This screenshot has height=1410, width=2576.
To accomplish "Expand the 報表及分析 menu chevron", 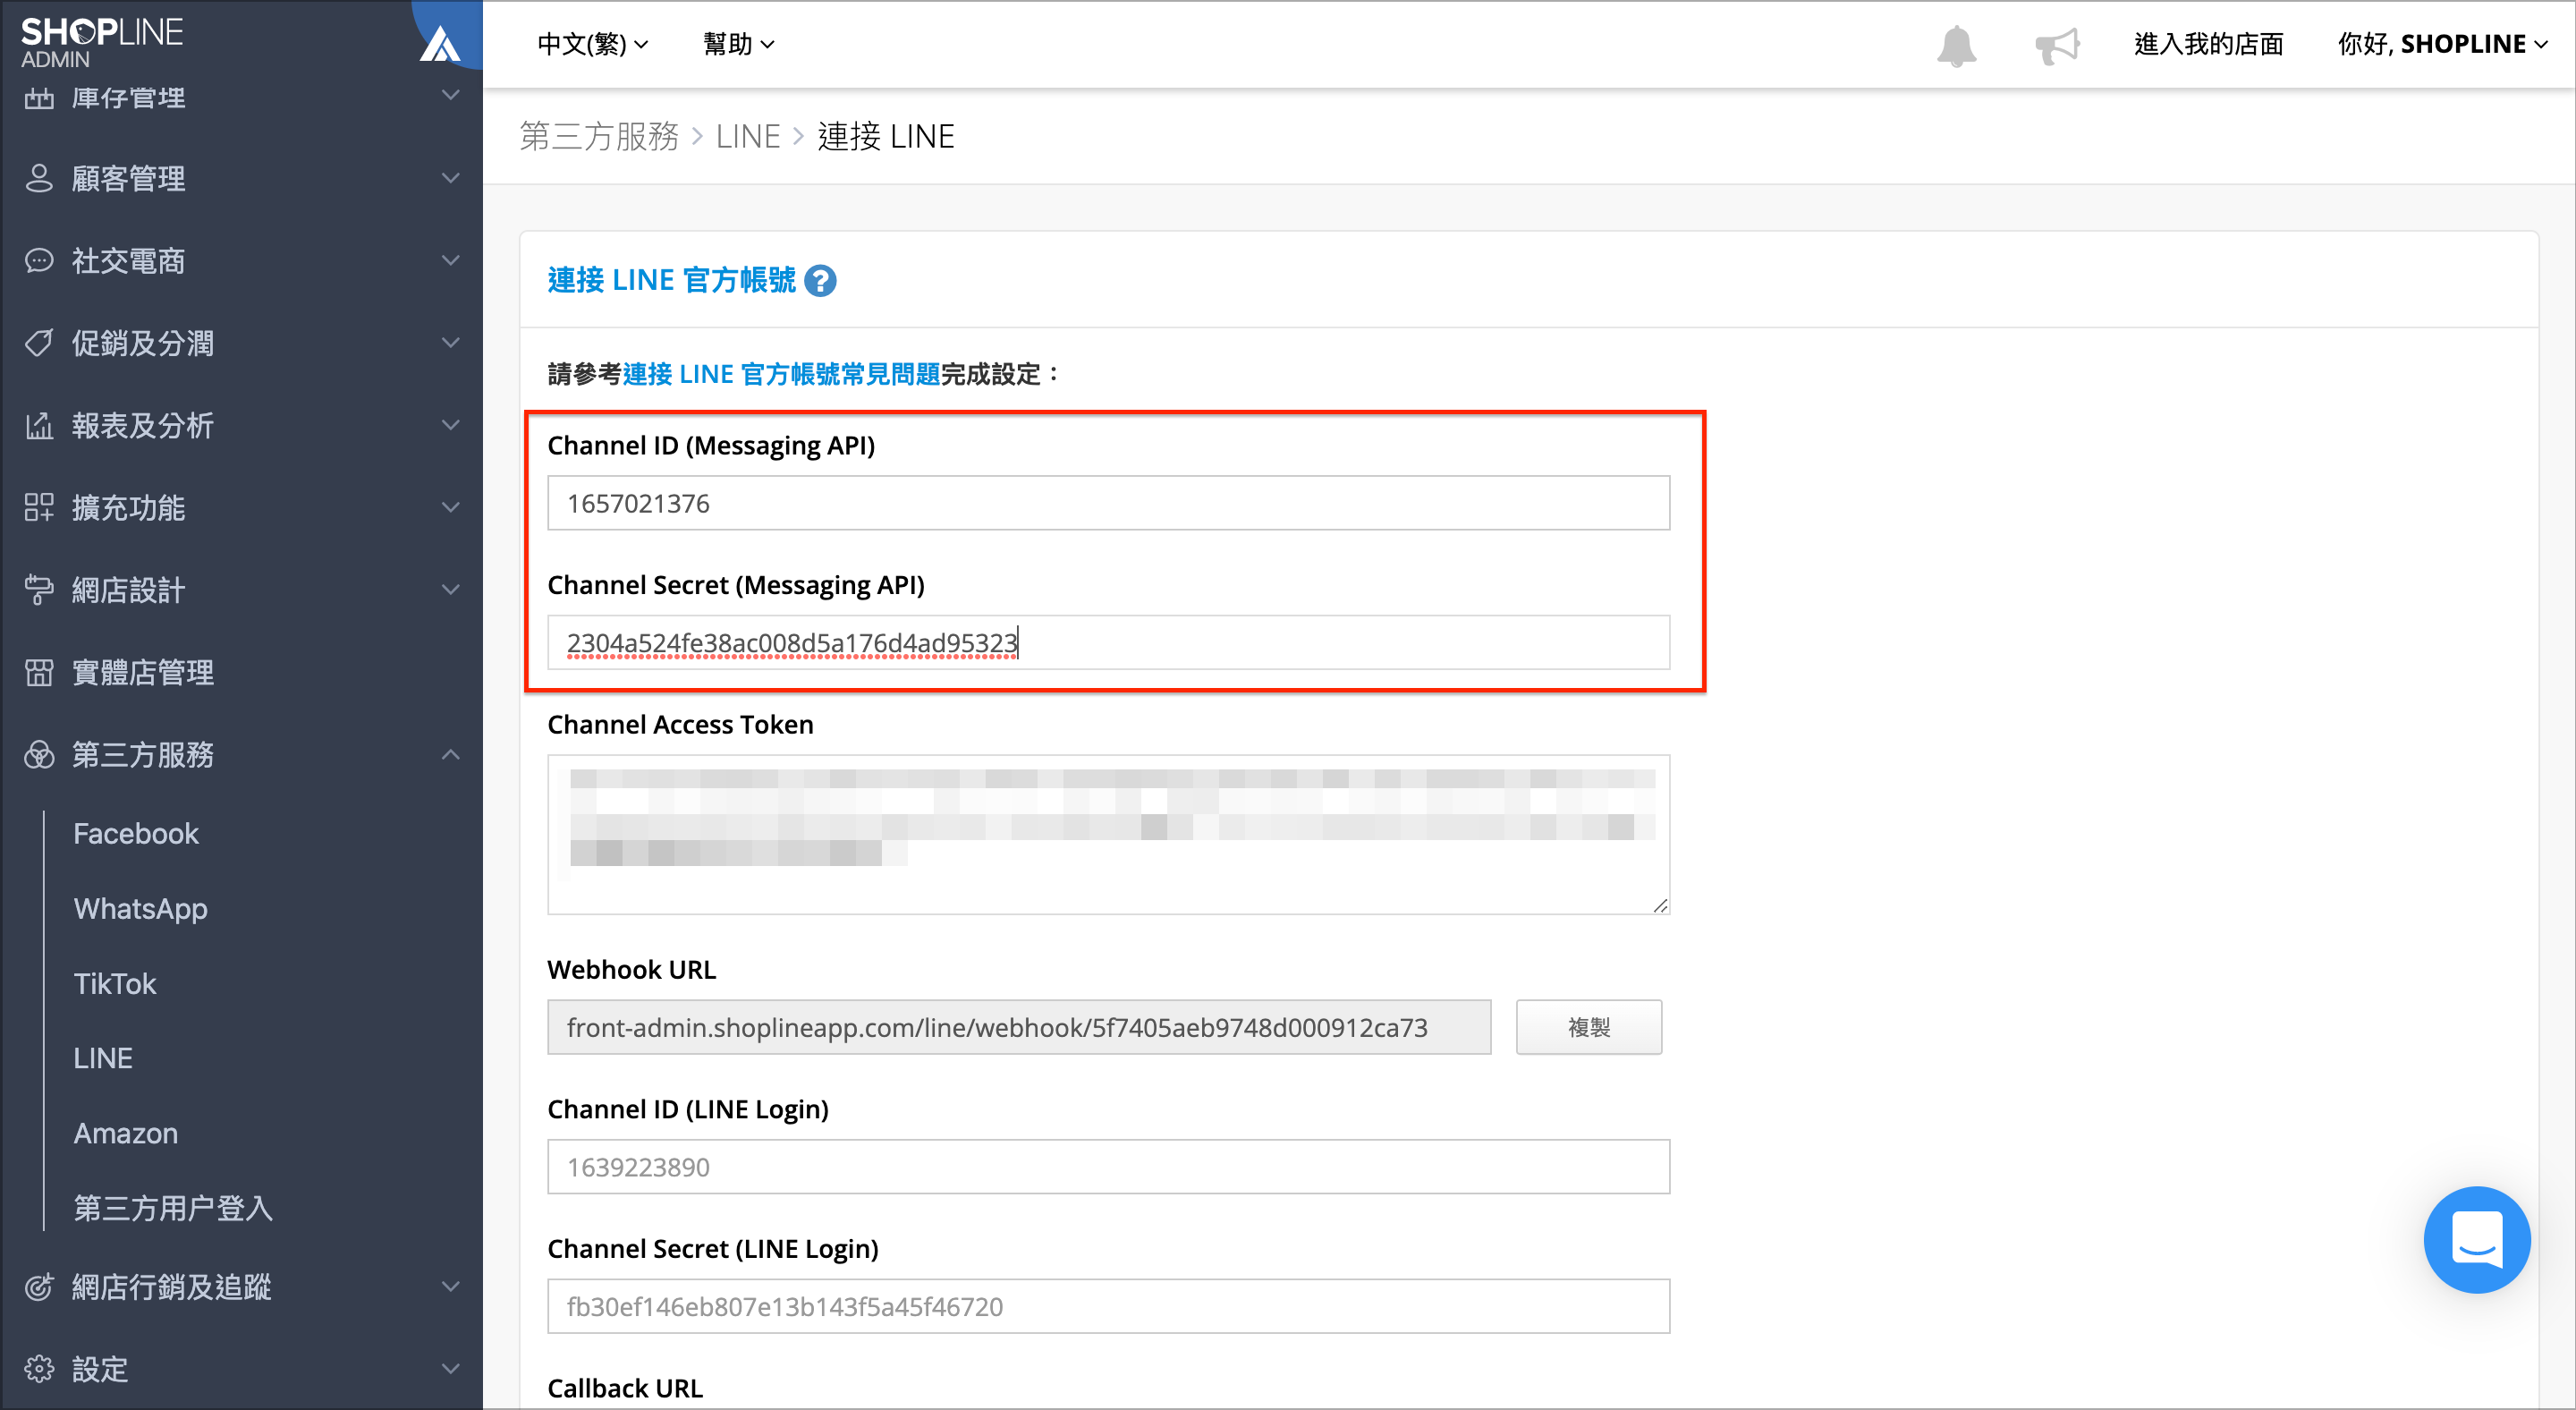I will coord(451,425).
